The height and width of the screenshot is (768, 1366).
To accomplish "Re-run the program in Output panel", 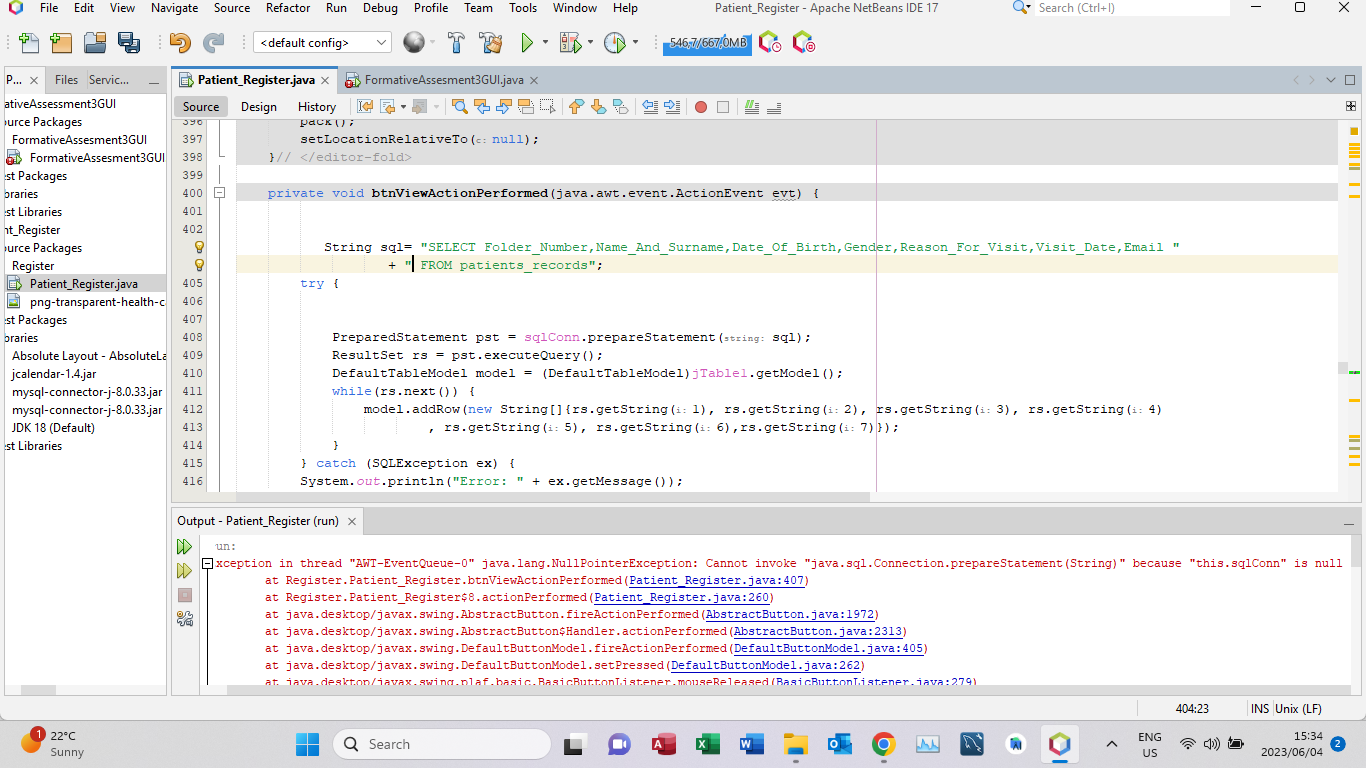I will click(x=184, y=547).
